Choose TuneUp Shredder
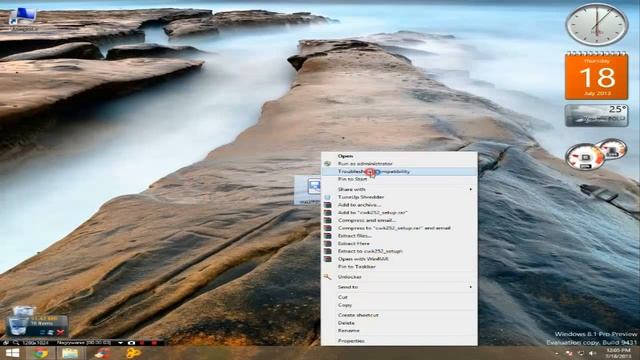 click(399, 197)
